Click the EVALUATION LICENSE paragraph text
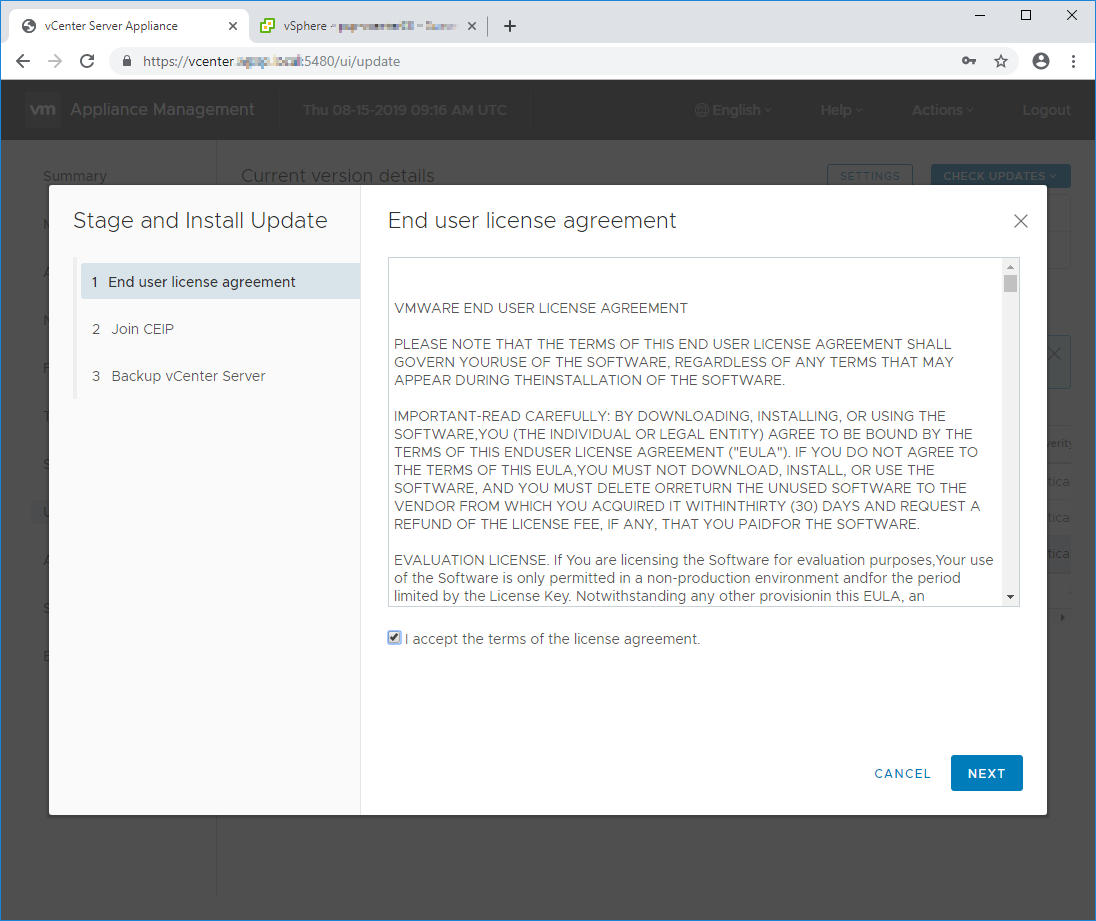 tap(693, 578)
